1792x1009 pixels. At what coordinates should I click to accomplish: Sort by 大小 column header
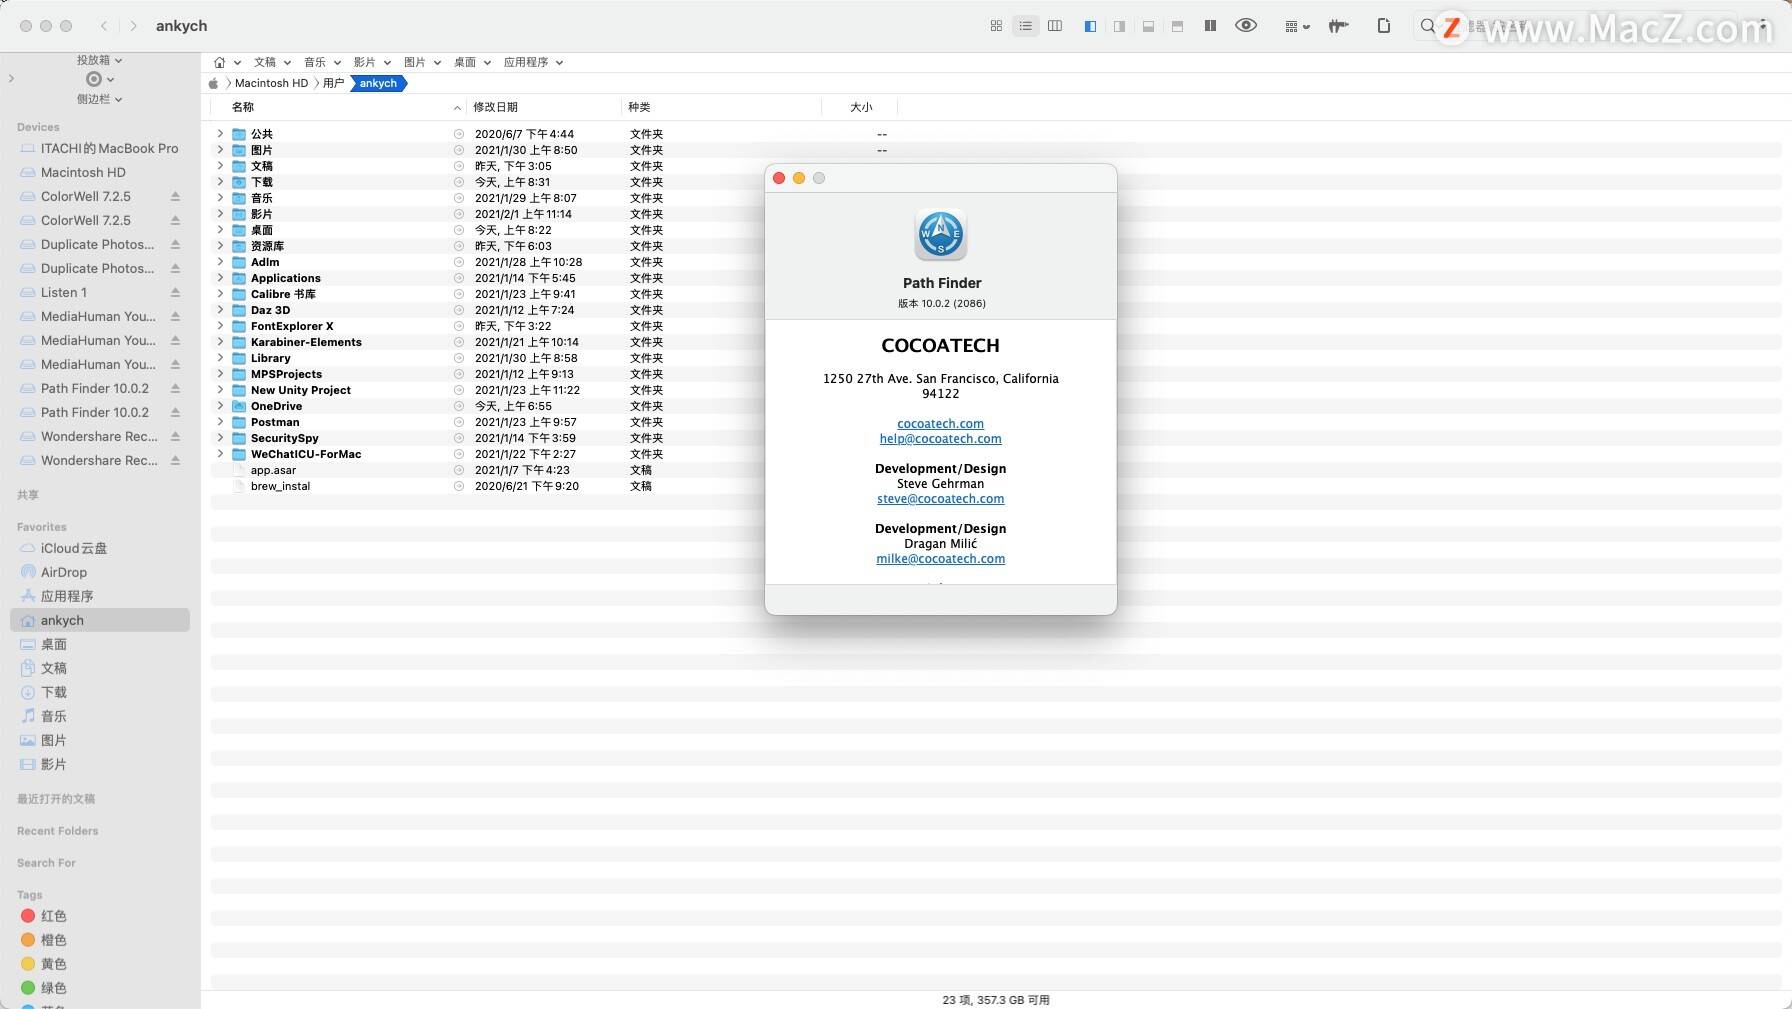[861, 107]
